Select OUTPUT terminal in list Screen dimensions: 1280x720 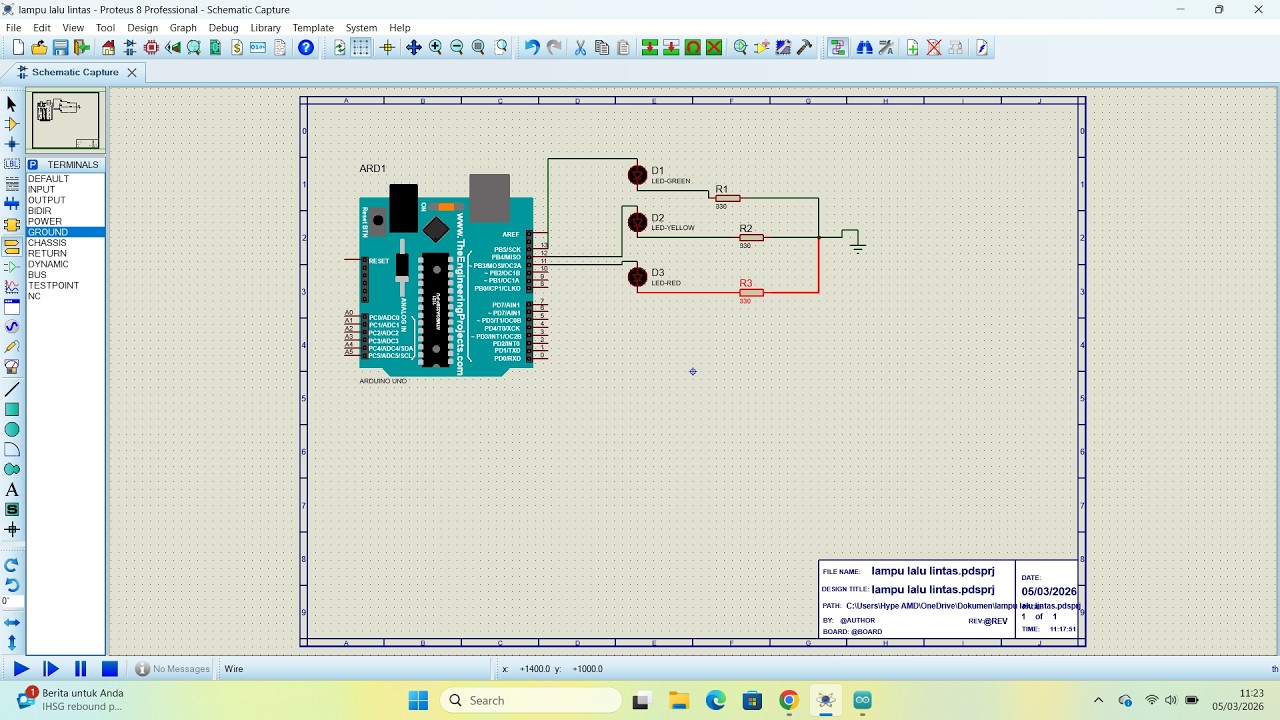65,200
